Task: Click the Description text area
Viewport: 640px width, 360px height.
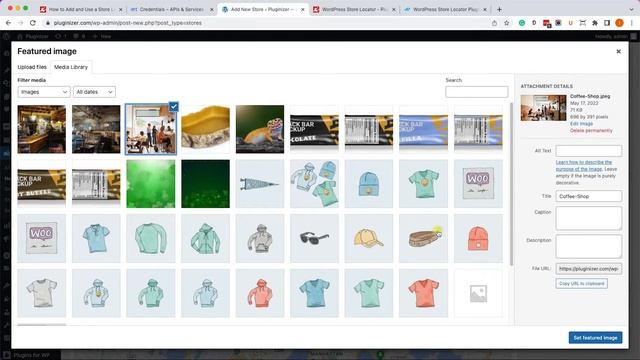Action: coord(589,246)
